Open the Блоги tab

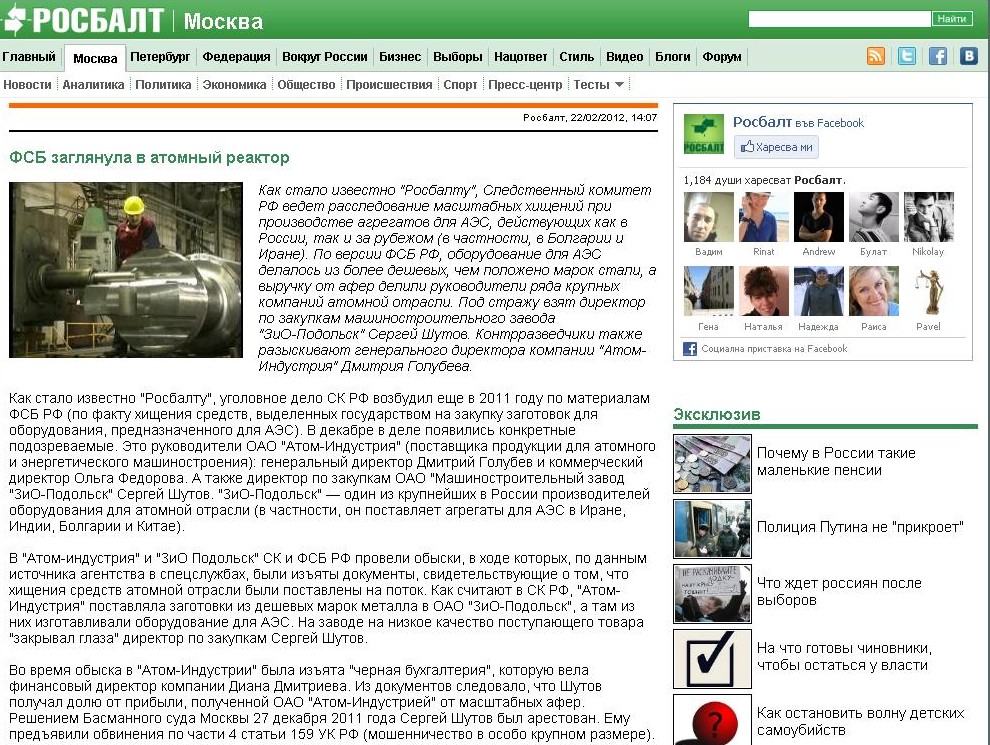point(672,57)
